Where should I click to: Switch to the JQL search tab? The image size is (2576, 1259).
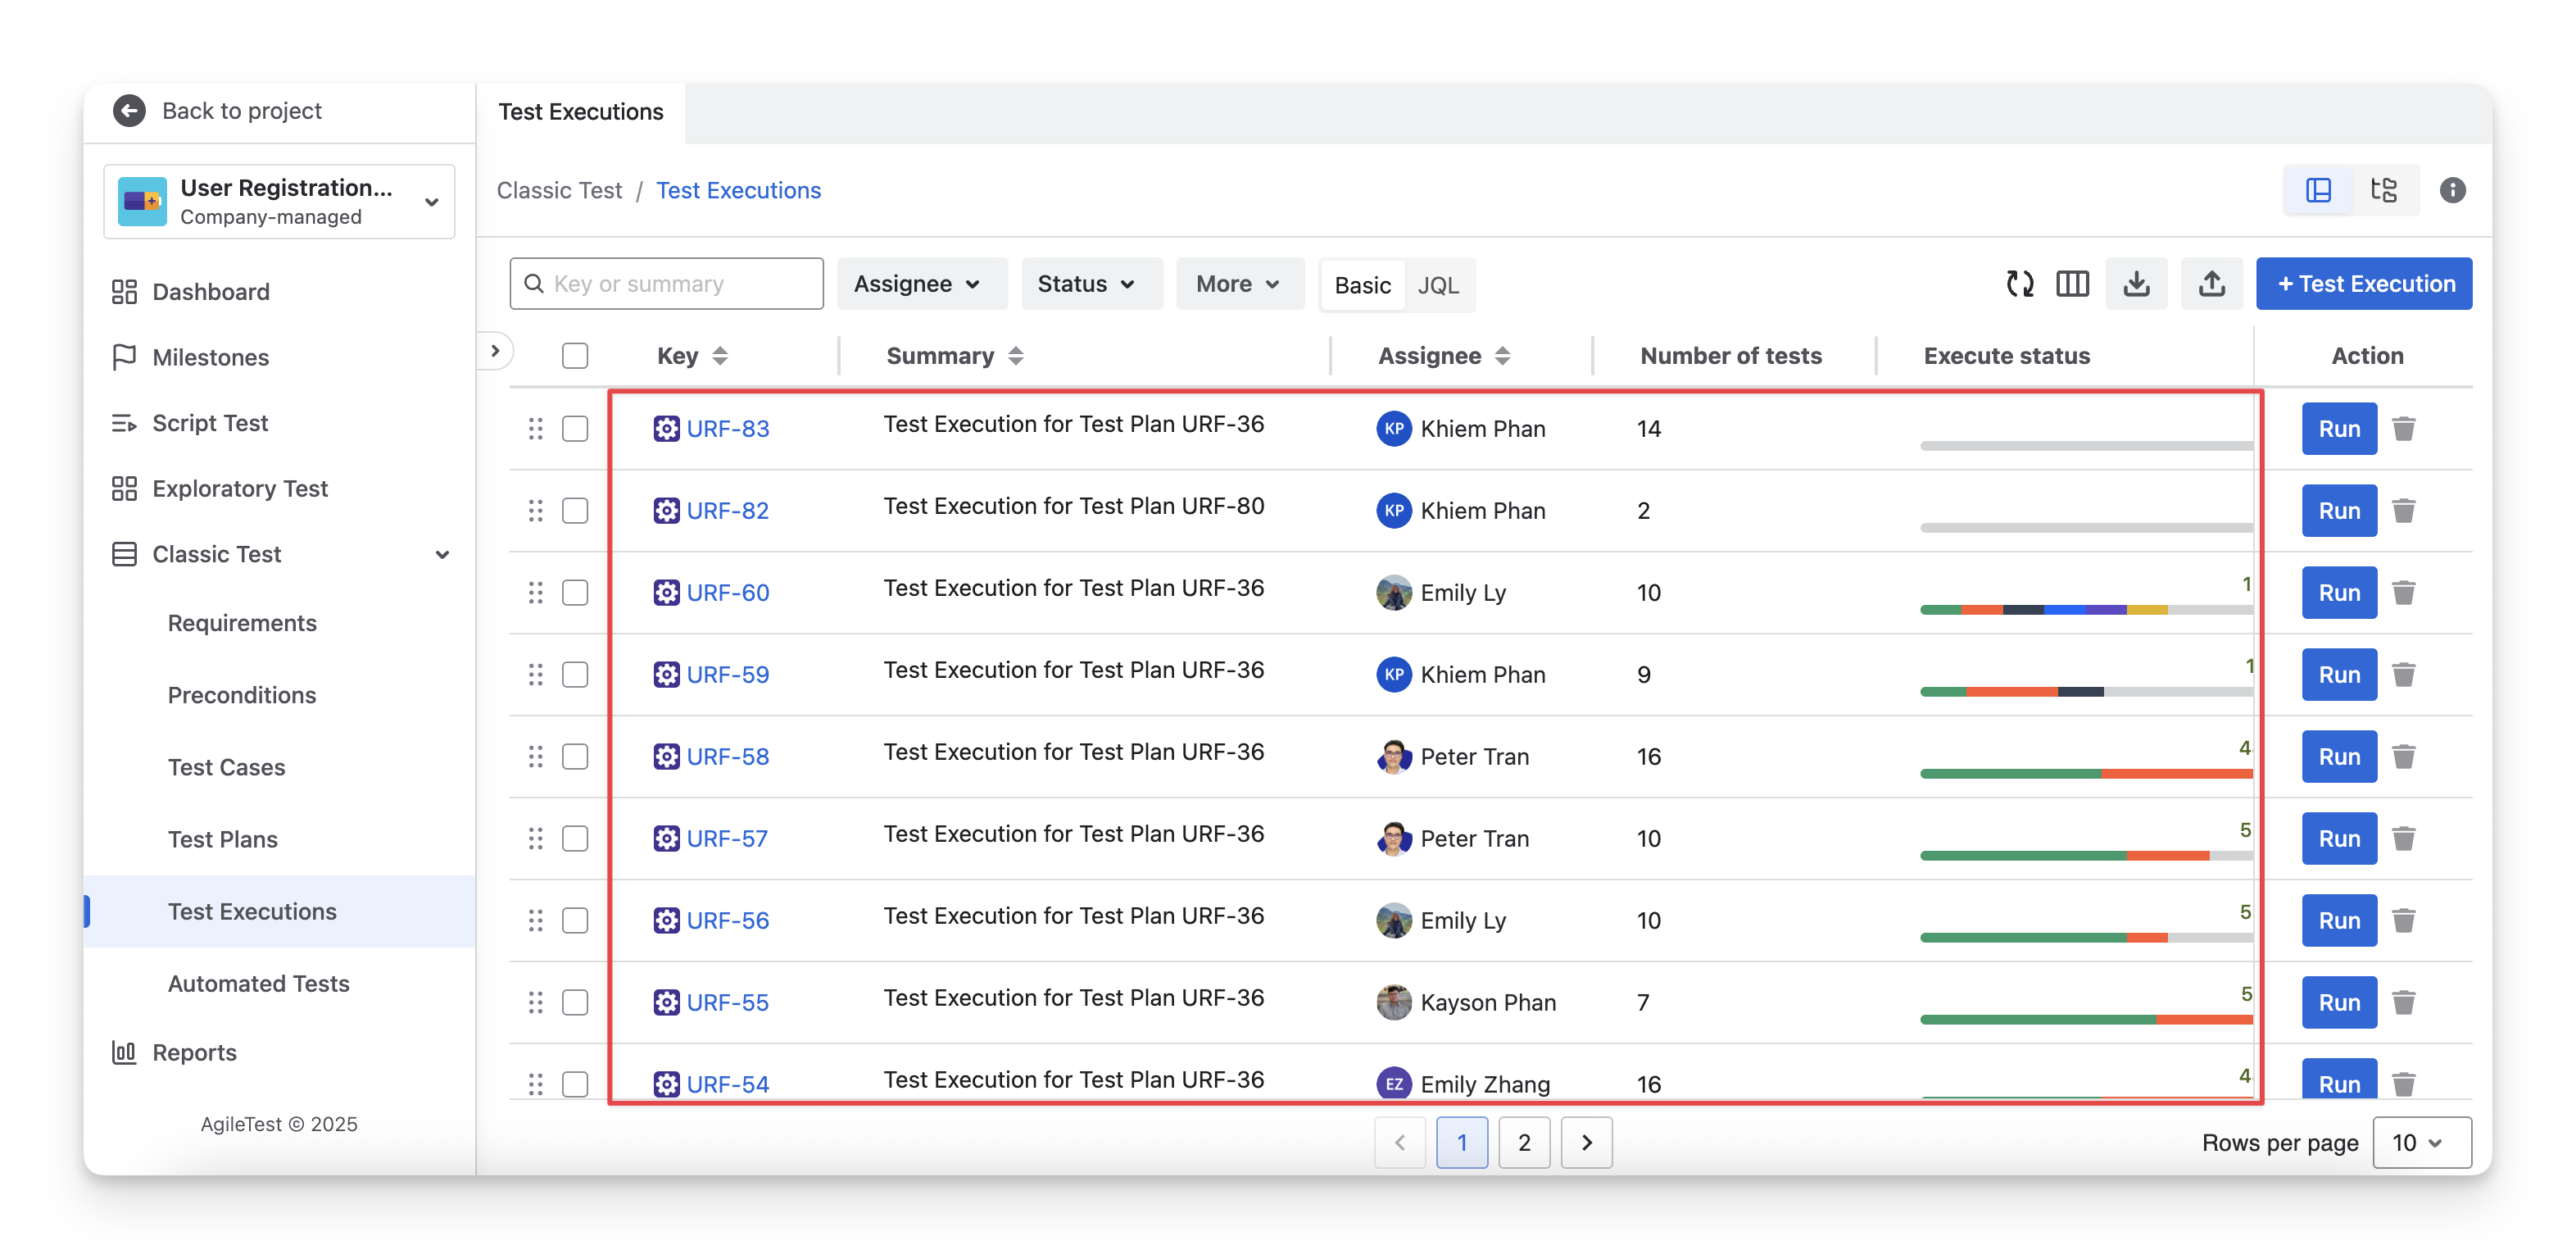(x=1437, y=286)
